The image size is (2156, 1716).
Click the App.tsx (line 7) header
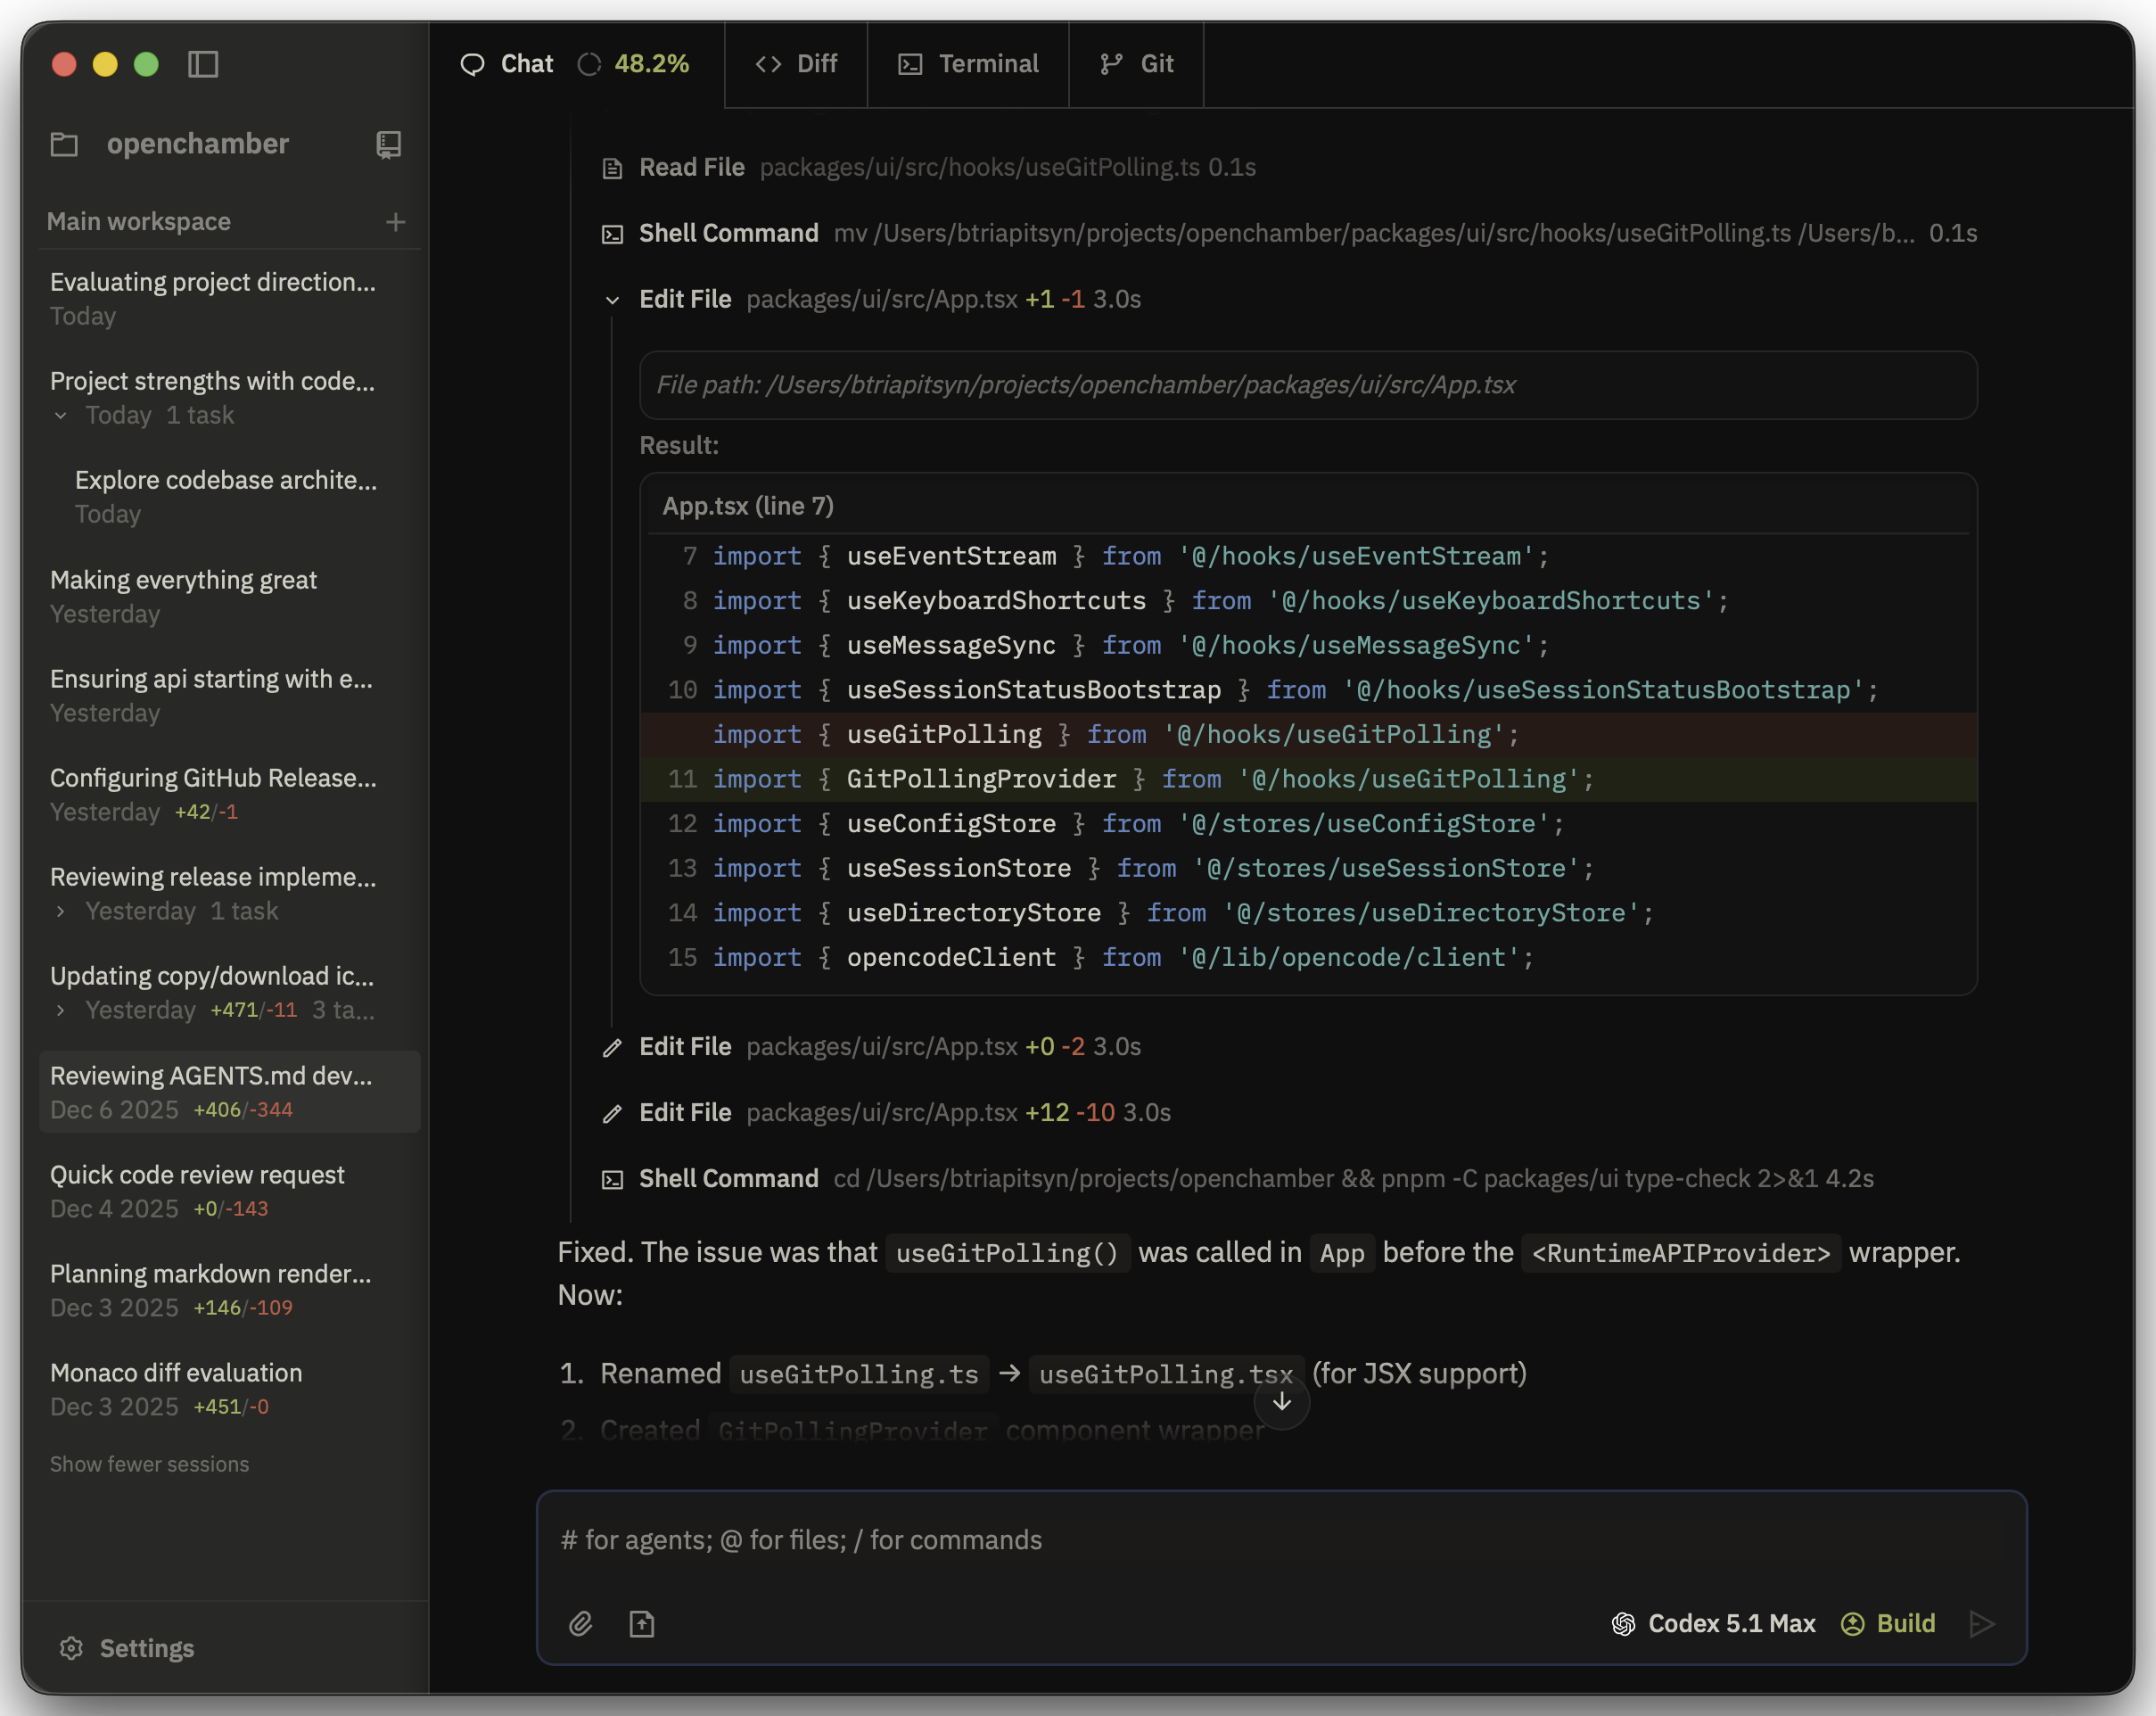(x=748, y=506)
